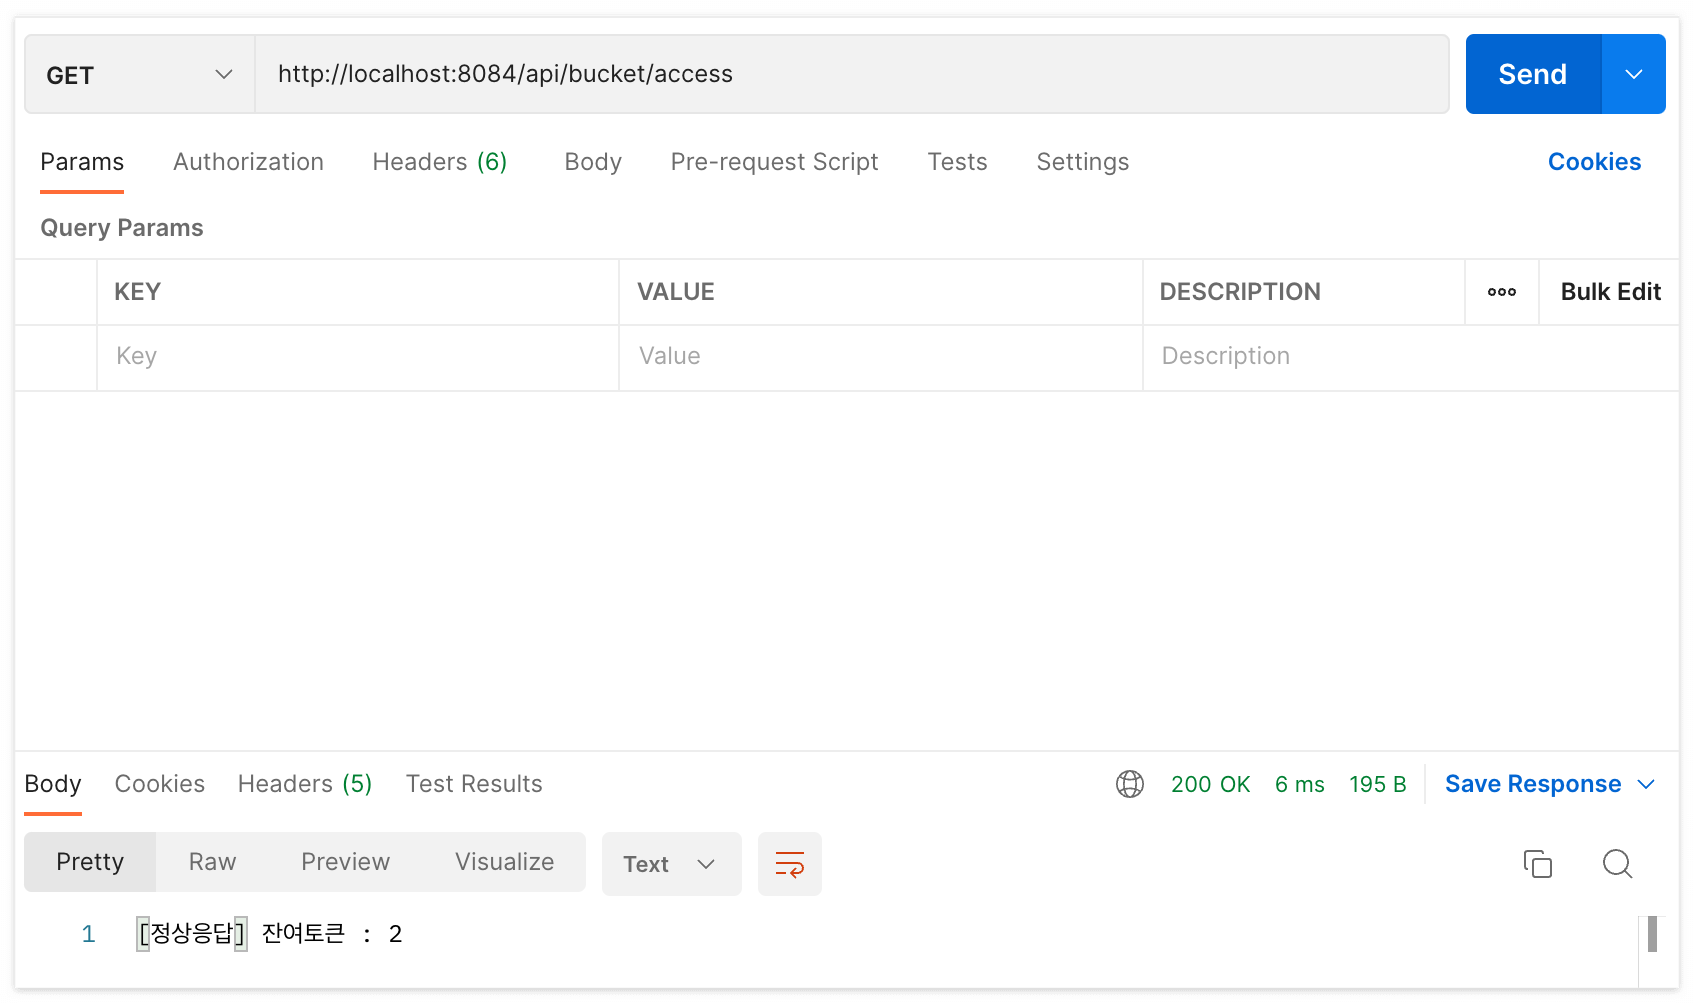Click the request URL field
Screen dimensions: 1694x1003
tap(852, 74)
